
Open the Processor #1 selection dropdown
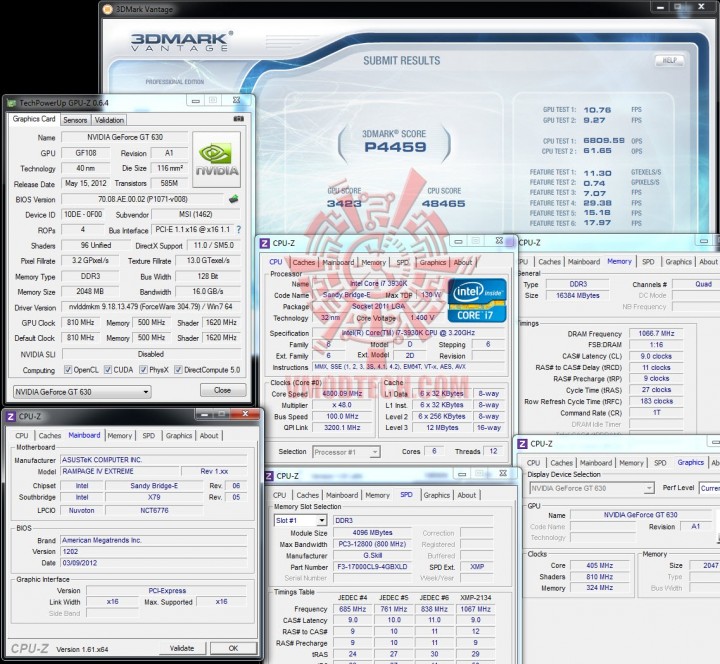(x=346, y=452)
